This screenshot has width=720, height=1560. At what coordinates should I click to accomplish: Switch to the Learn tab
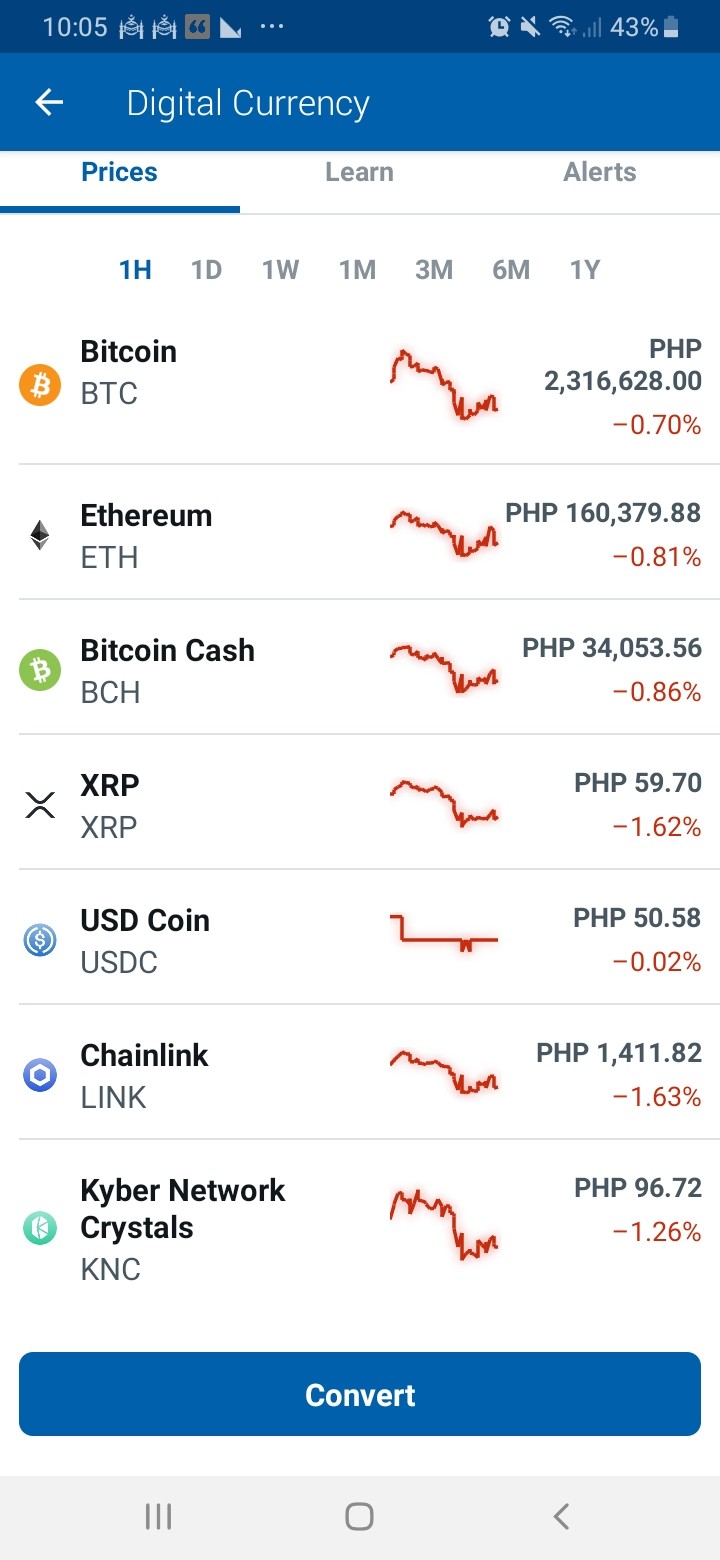359,172
